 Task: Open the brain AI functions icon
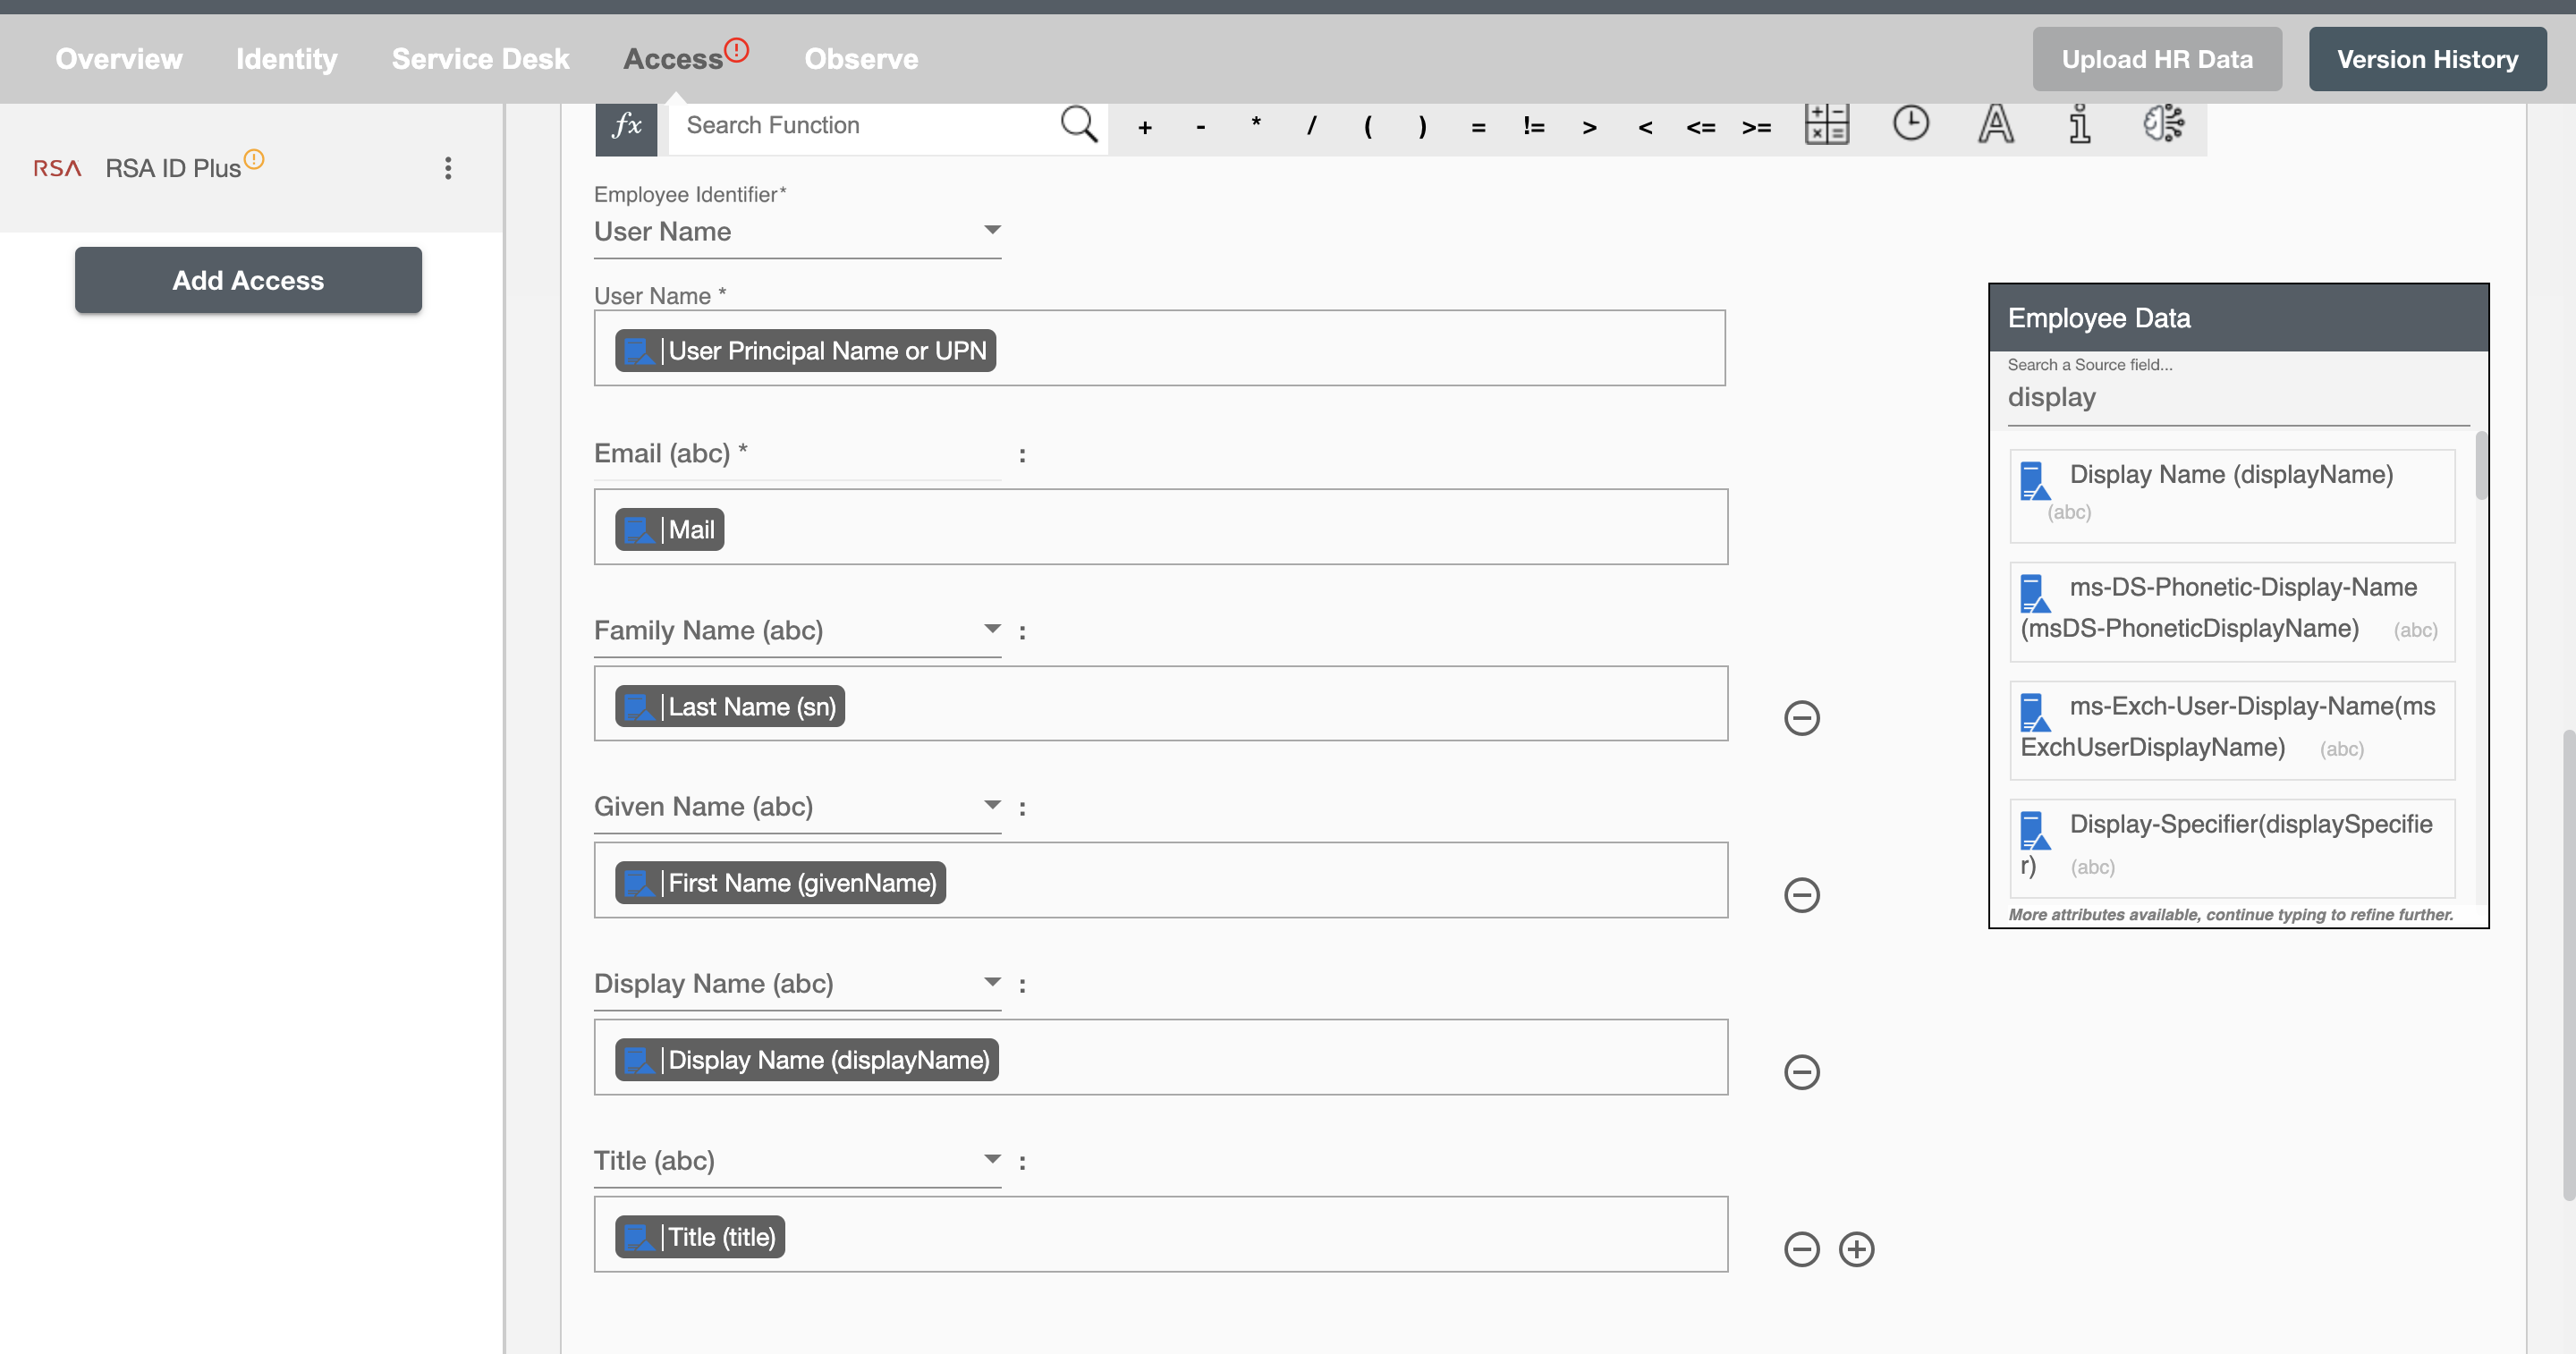[2164, 123]
